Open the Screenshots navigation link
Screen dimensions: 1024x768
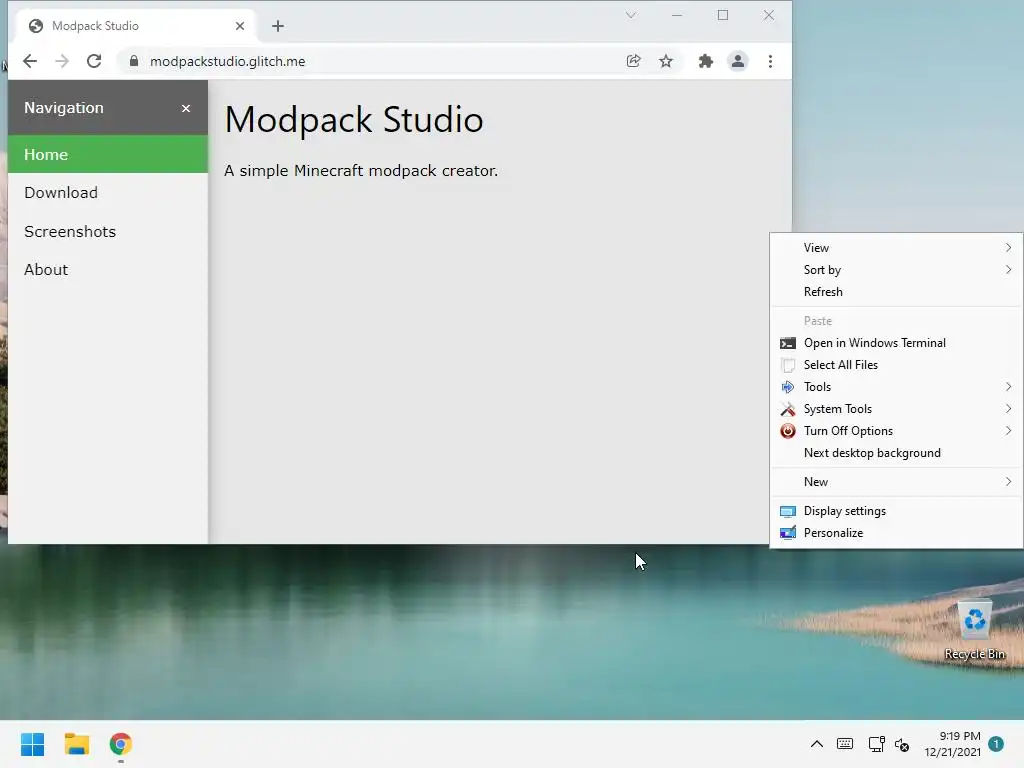click(x=108, y=231)
